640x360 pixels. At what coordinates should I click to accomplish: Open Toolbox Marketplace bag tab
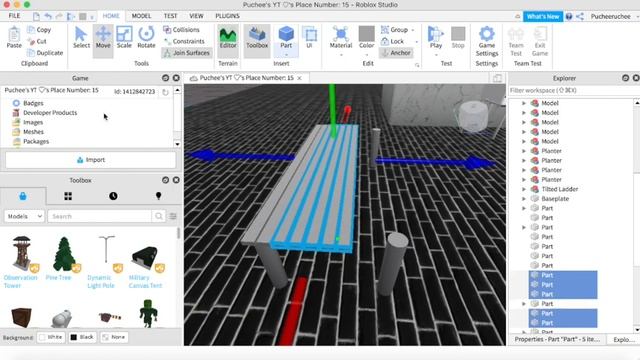pyautogui.click(x=23, y=196)
